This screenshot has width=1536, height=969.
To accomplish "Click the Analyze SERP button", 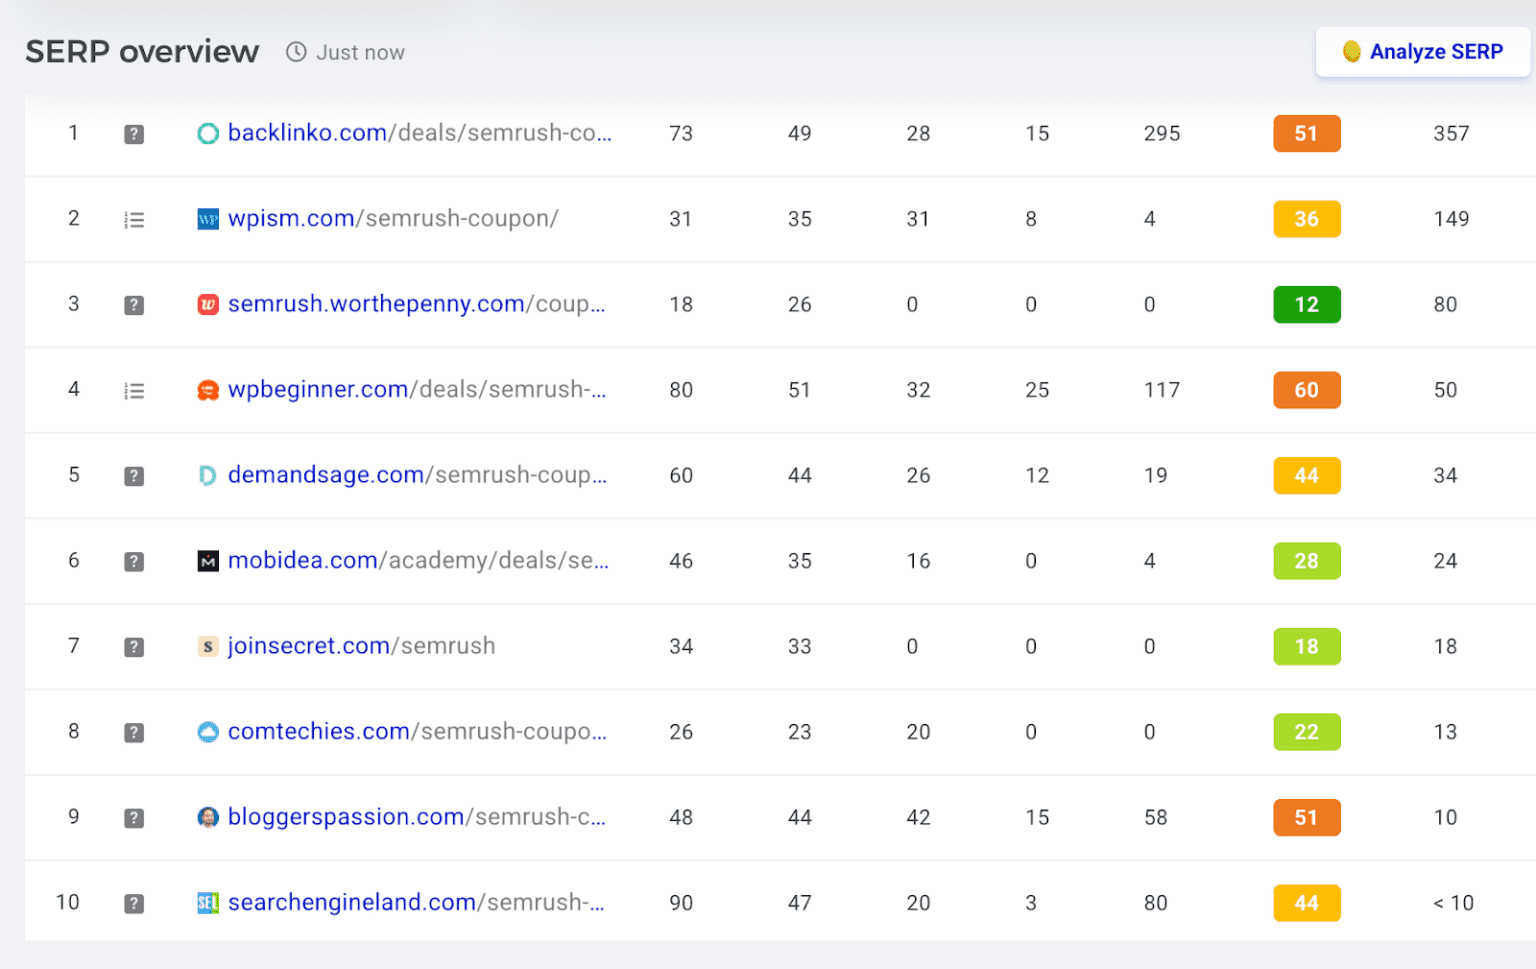I will pos(1422,52).
